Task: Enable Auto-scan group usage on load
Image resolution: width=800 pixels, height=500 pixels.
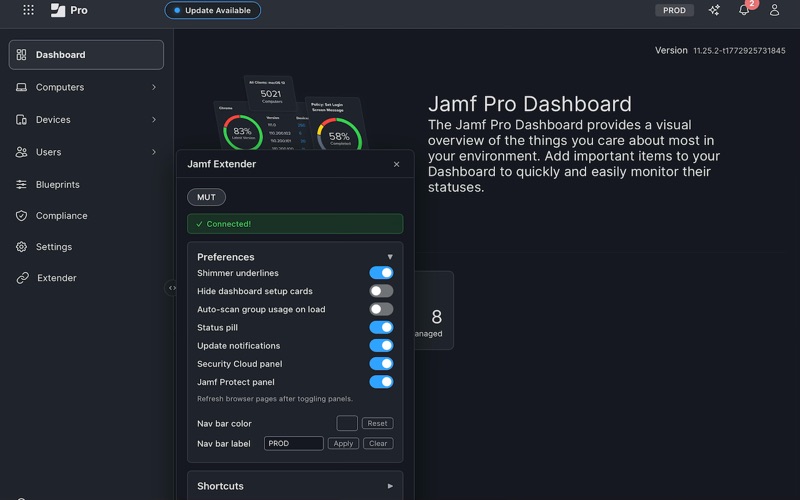Action: coord(381,309)
